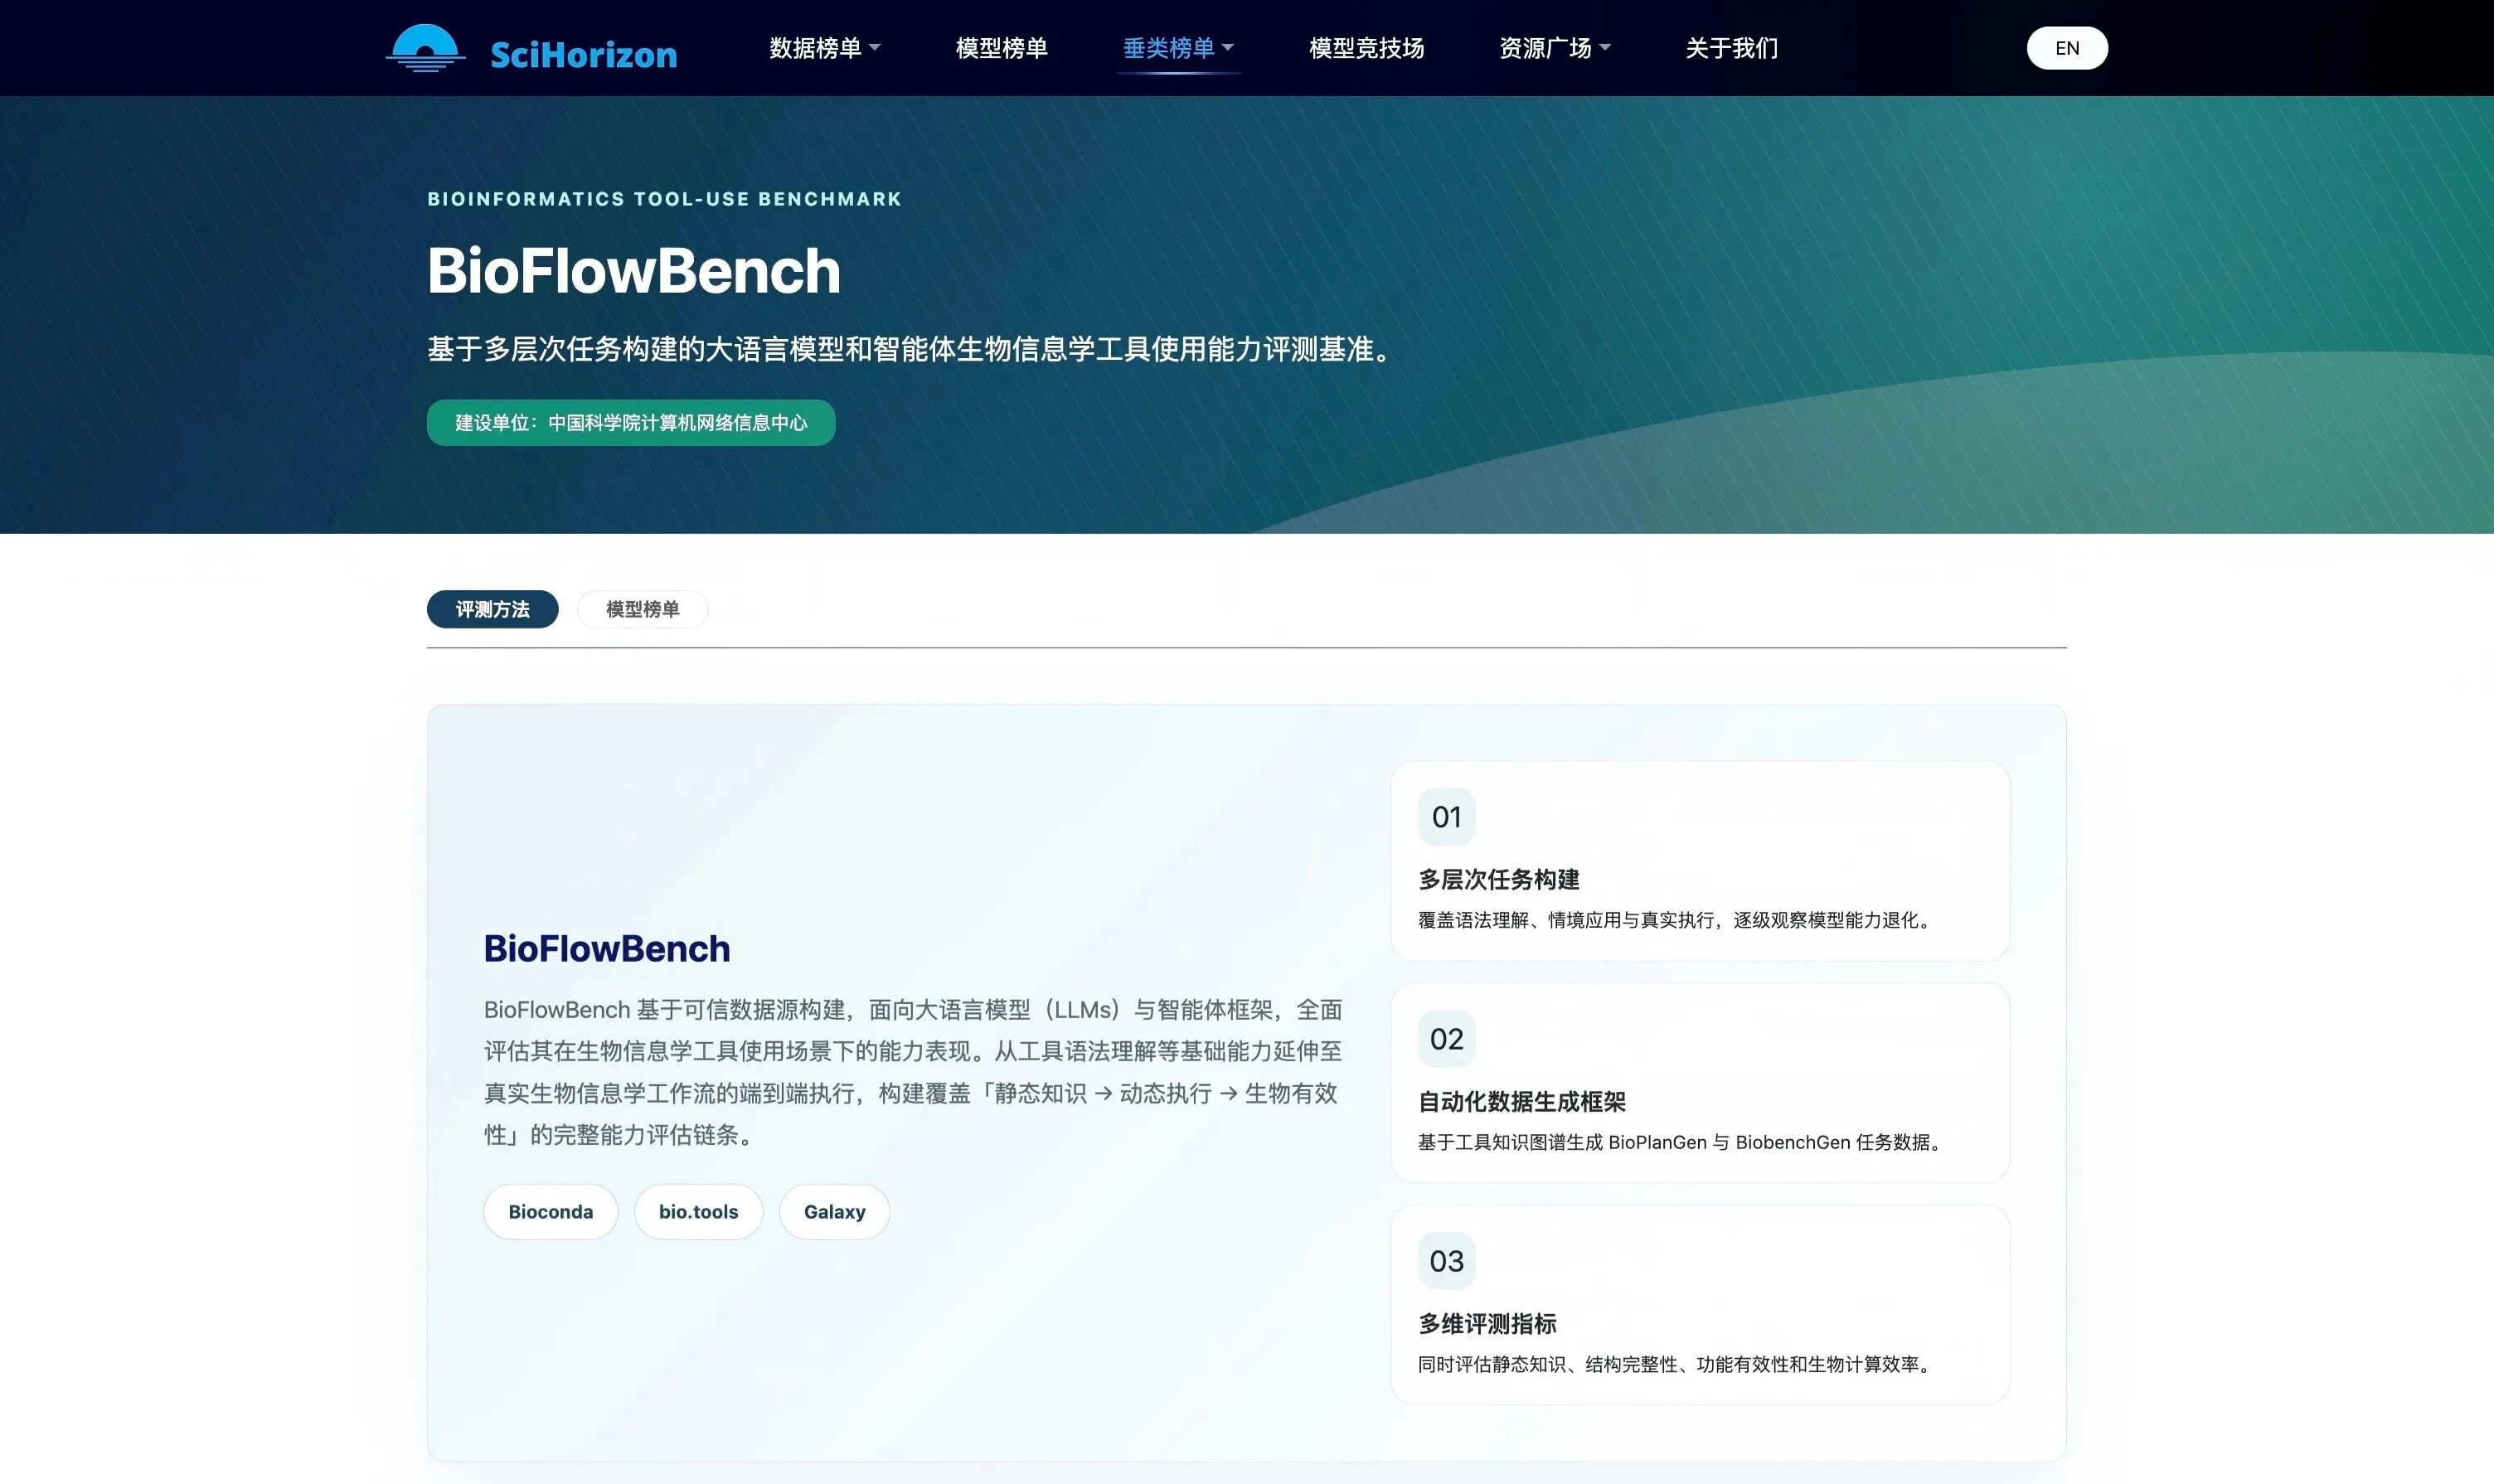This screenshot has width=2494, height=1484.
Task: Select the 评测方法 tab
Action: click(493, 609)
